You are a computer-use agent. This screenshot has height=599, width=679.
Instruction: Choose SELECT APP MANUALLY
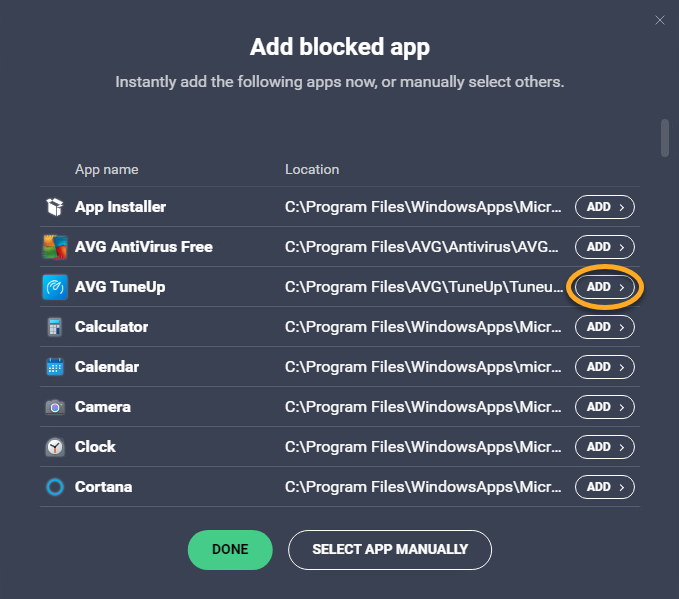coord(390,549)
